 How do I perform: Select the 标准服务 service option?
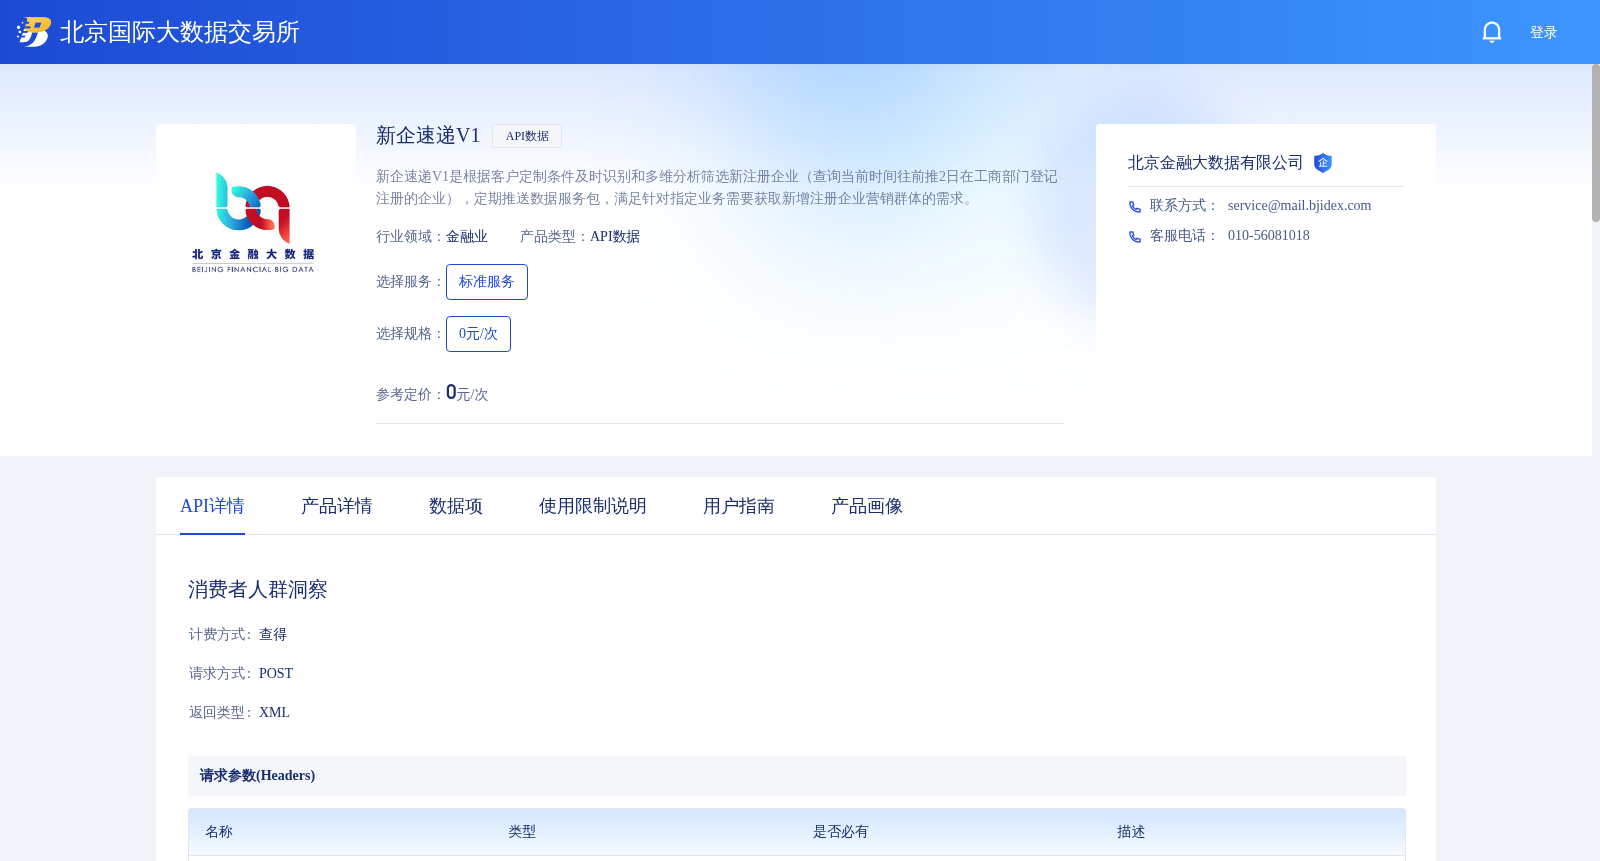click(487, 282)
